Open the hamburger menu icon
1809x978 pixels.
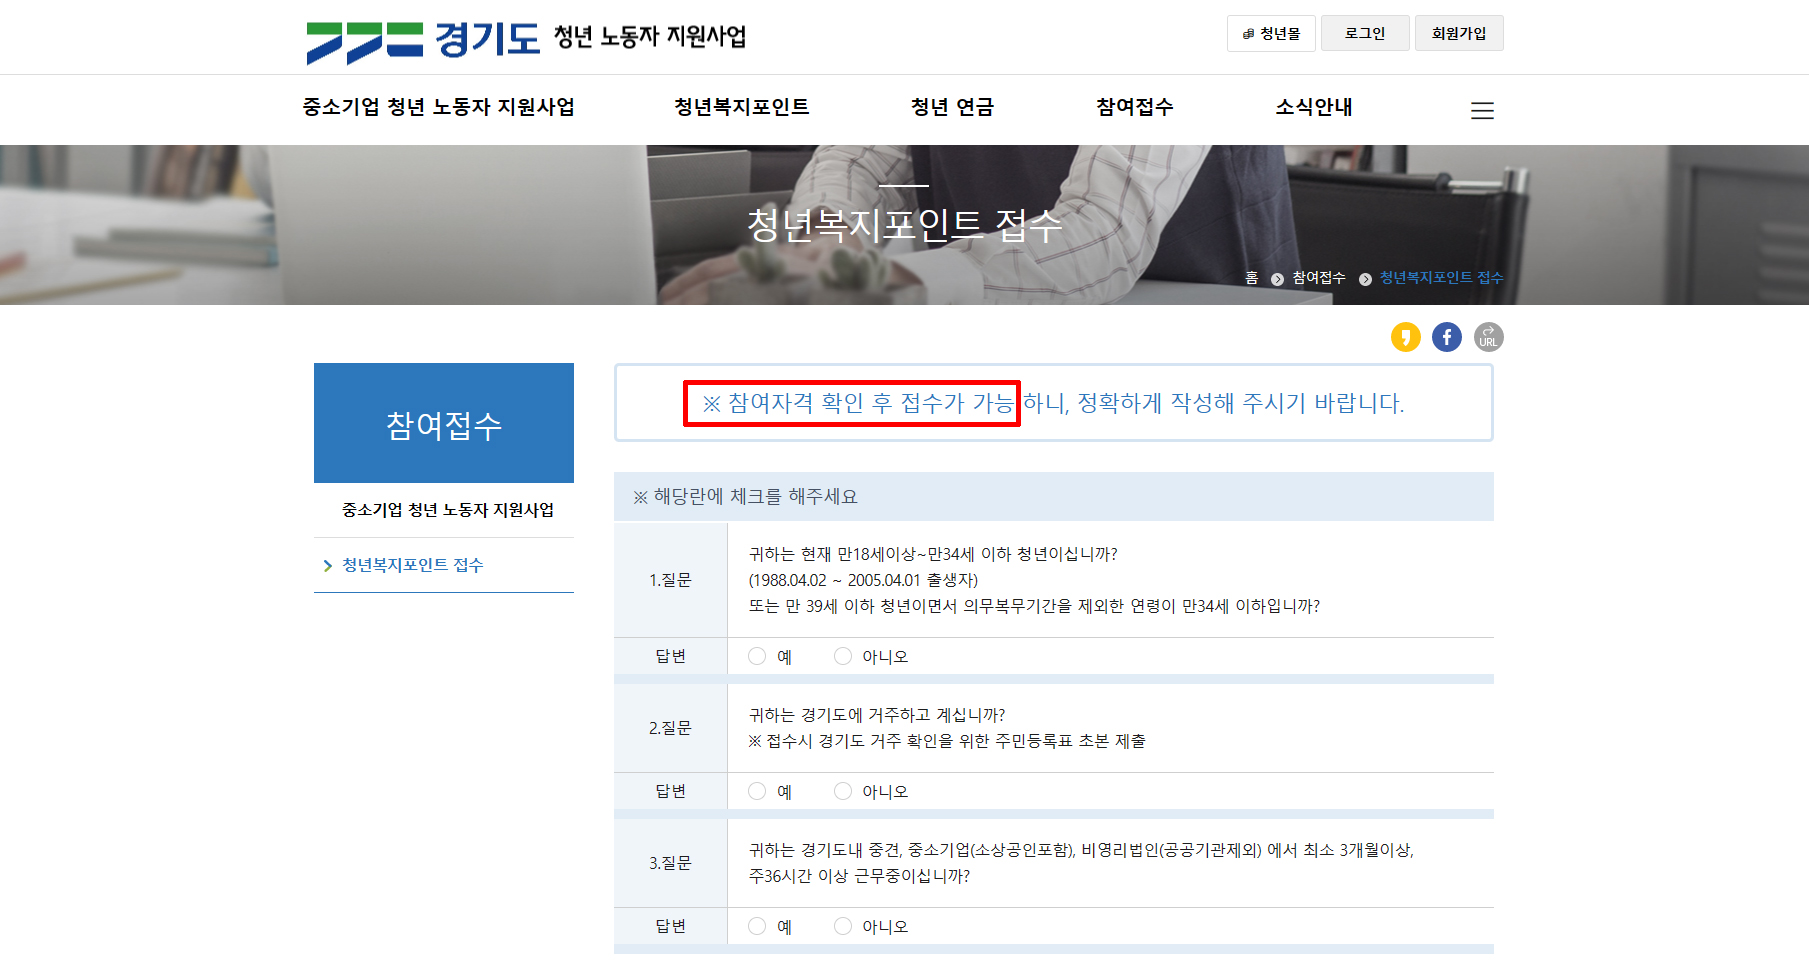coord(1482,111)
